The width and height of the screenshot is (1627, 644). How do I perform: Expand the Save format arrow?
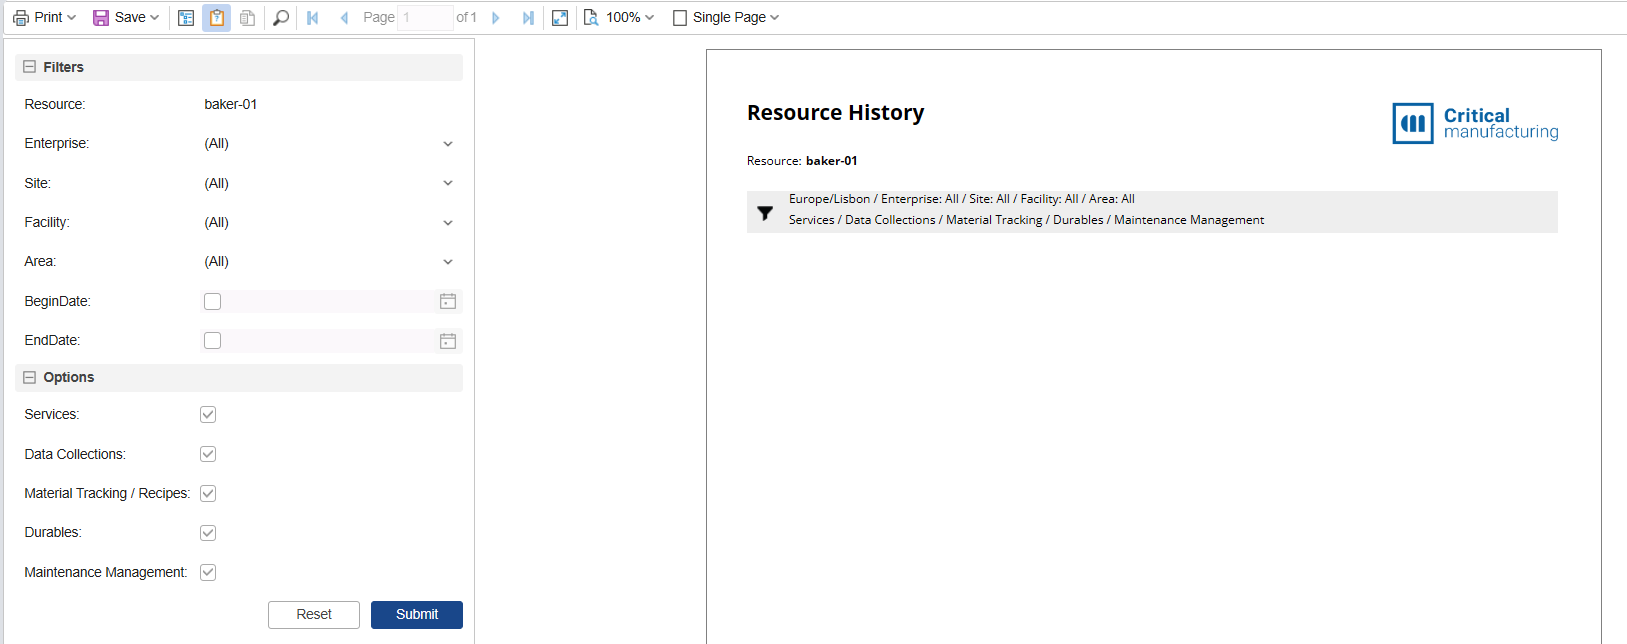(154, 18)
